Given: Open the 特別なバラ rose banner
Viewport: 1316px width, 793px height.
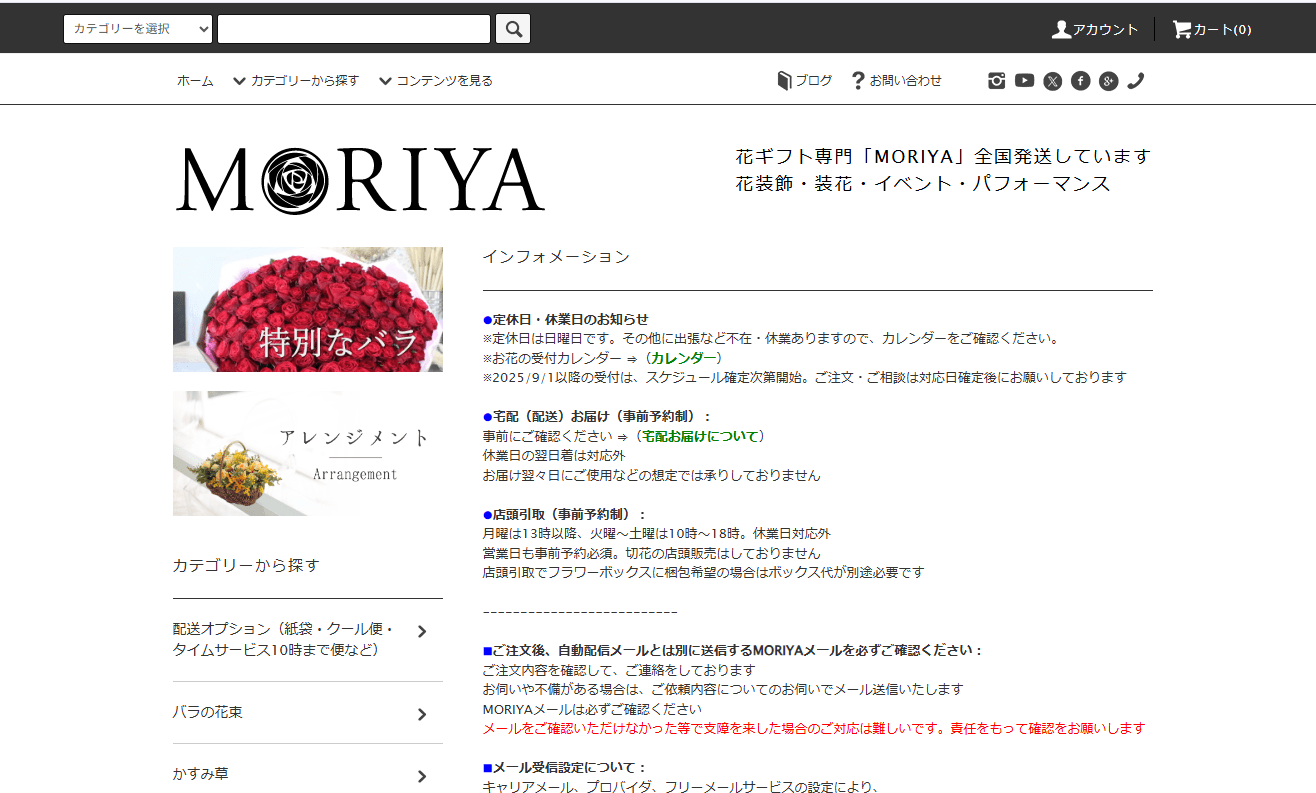Looking at the screenshot, I should 308,309.
